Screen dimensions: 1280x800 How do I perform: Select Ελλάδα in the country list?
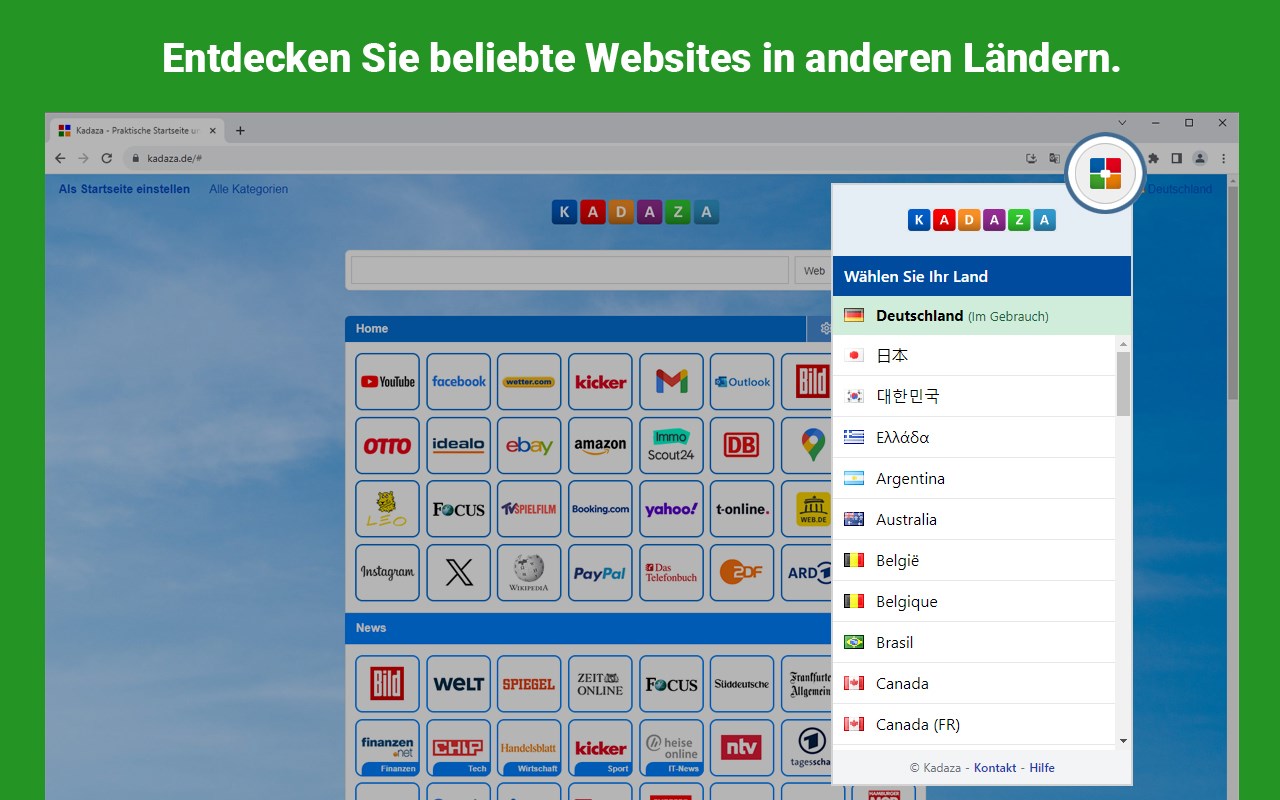974,437
